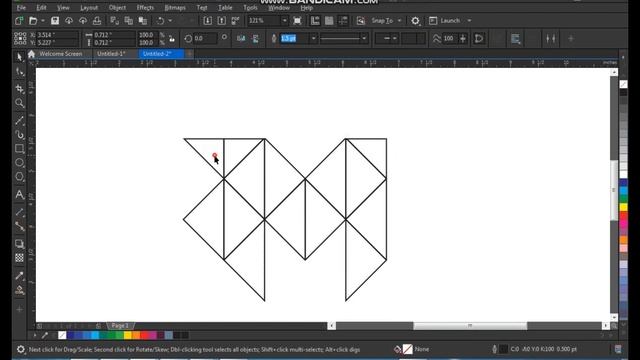Click the Launch button
This screenshot has height=360, width=640.
(x=445, y=20)
